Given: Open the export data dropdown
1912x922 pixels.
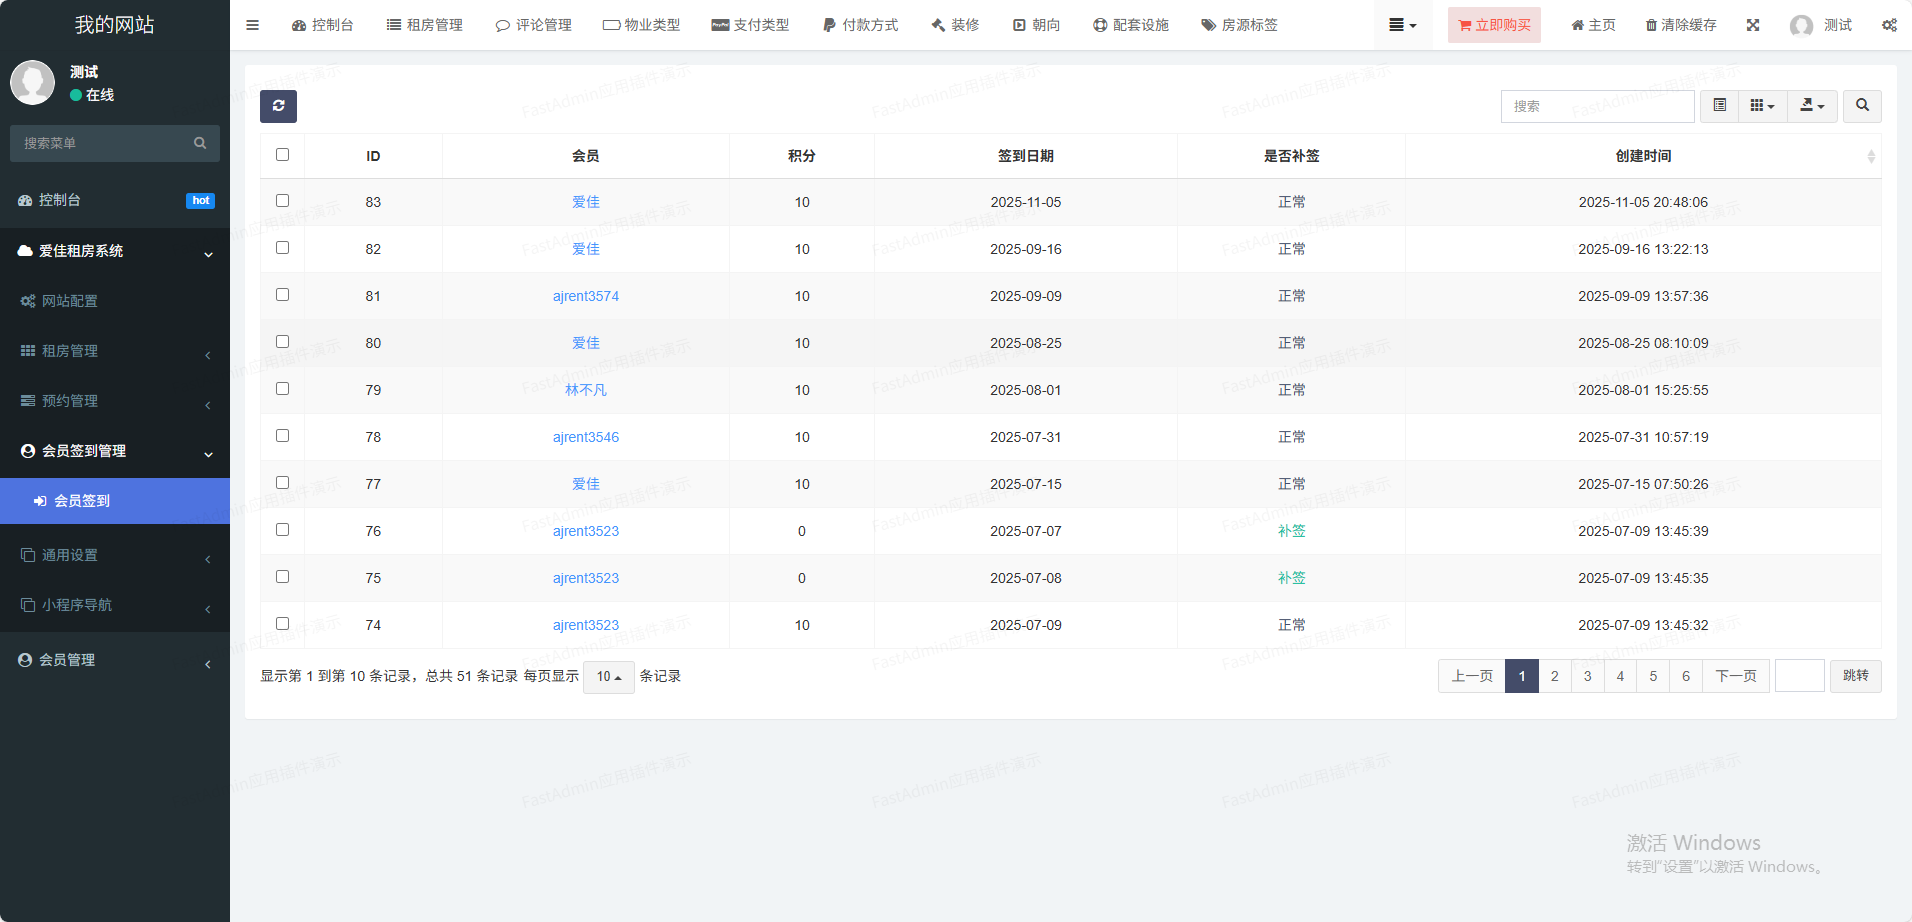Looking at the screenshot, I should [x=1812, y=106].
